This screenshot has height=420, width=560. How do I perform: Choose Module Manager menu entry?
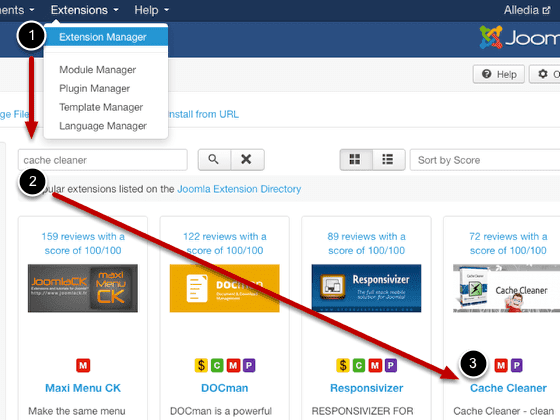tap(98, 70)
